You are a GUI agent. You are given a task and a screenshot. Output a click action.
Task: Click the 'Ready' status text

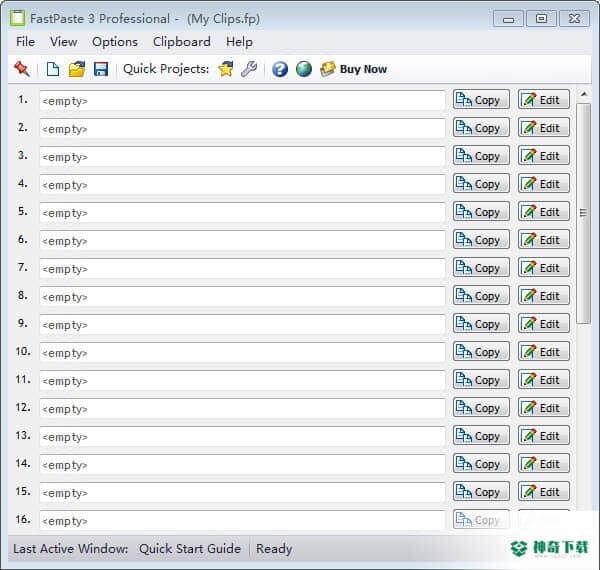[x=274, y=549]
